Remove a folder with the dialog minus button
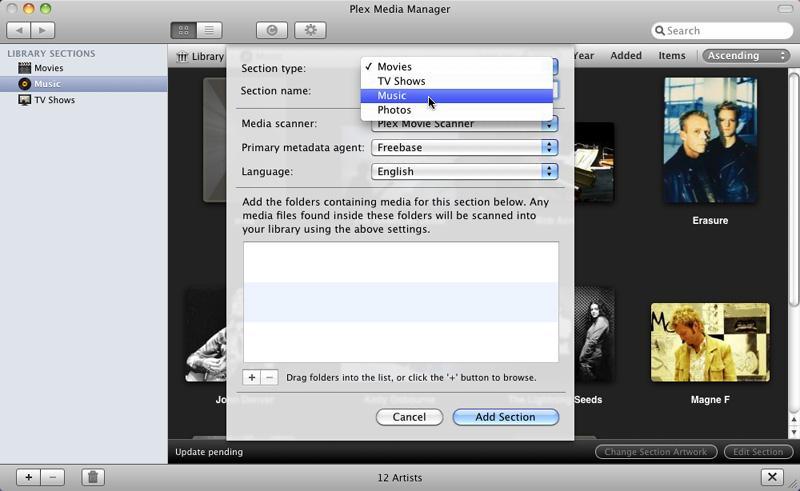 269,377
